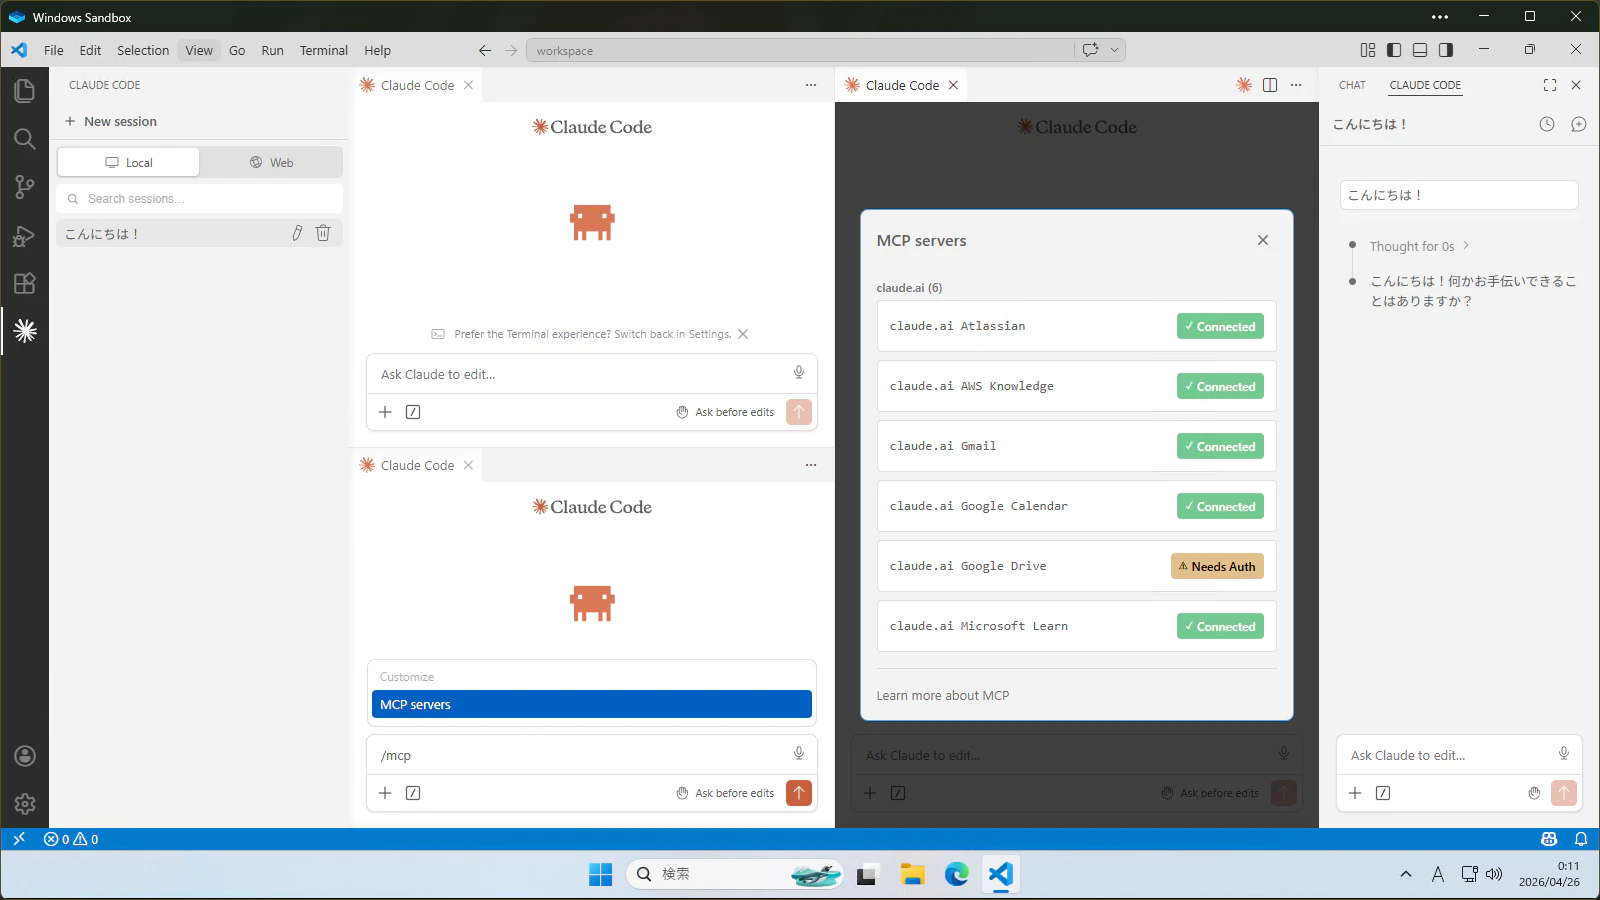Click Learn more about MCP link
1600x900 pixels.
tap(943, 695)
